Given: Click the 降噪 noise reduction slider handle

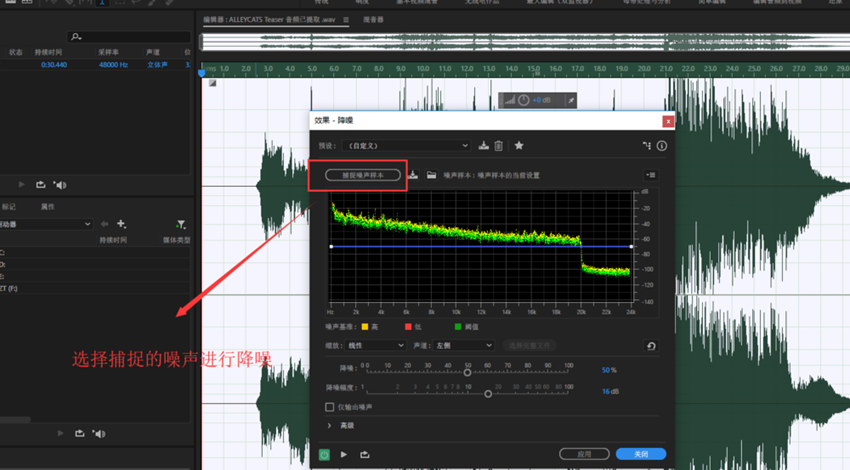Looking at the screenshot, I should pyautogui.click(x=467, y=372).
